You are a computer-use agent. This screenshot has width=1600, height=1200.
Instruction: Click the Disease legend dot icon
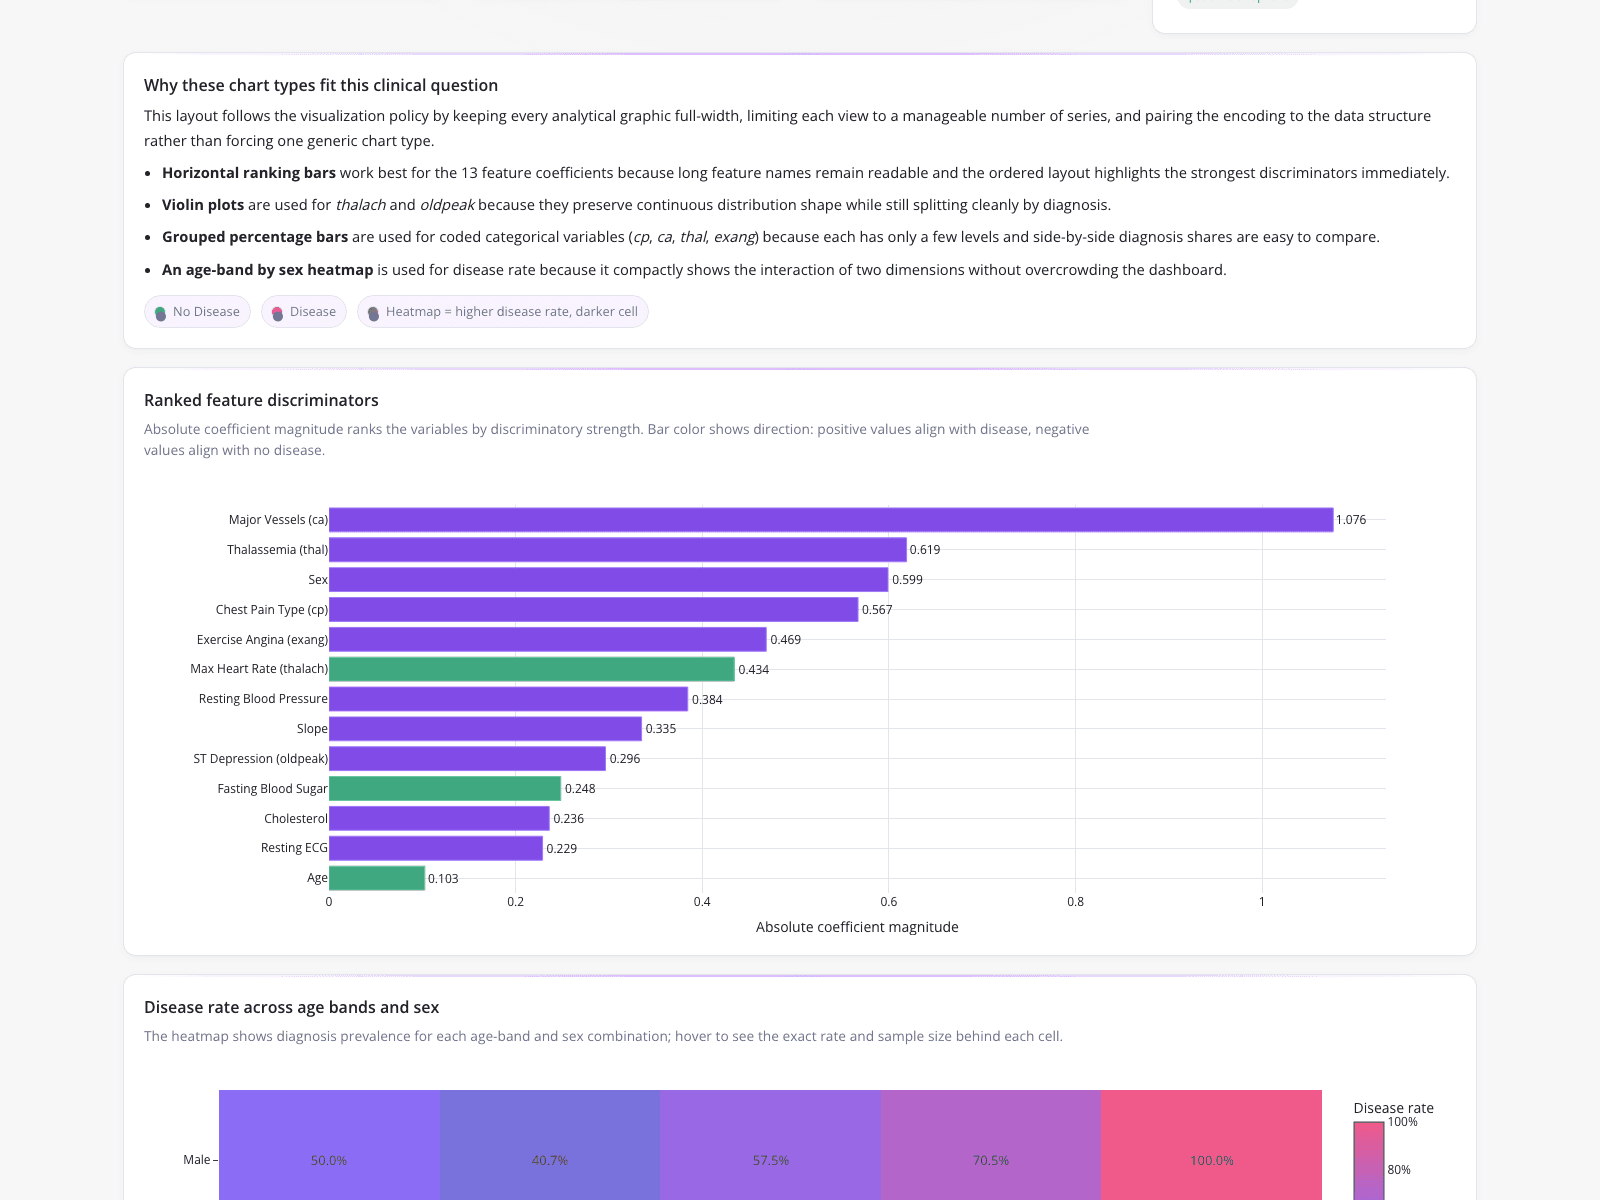(277, 313)
